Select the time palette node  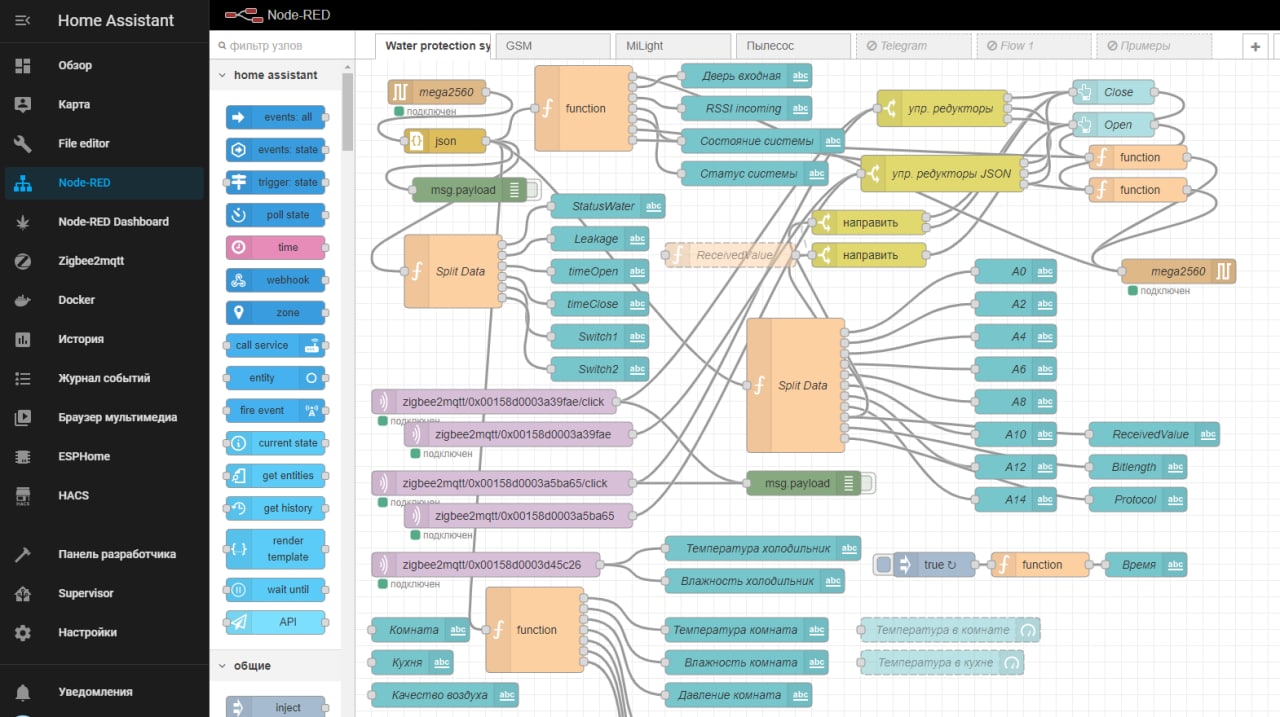[275, 247]
